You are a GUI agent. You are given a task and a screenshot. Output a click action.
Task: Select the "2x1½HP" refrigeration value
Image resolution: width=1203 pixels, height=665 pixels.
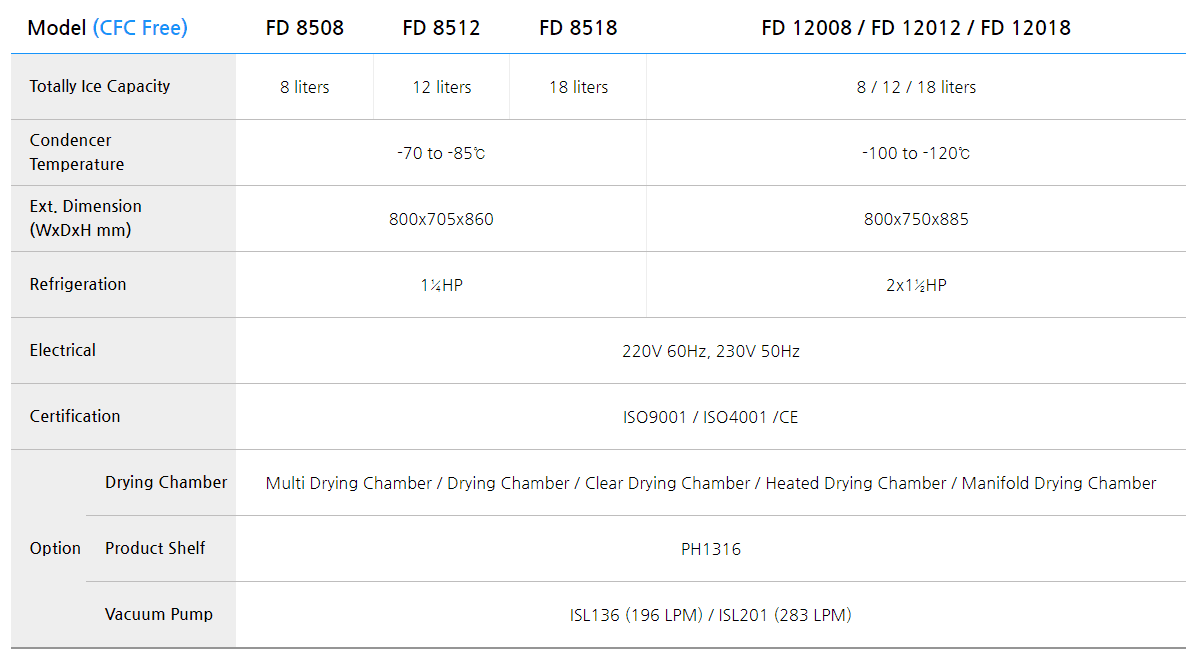tap(916, 285)
